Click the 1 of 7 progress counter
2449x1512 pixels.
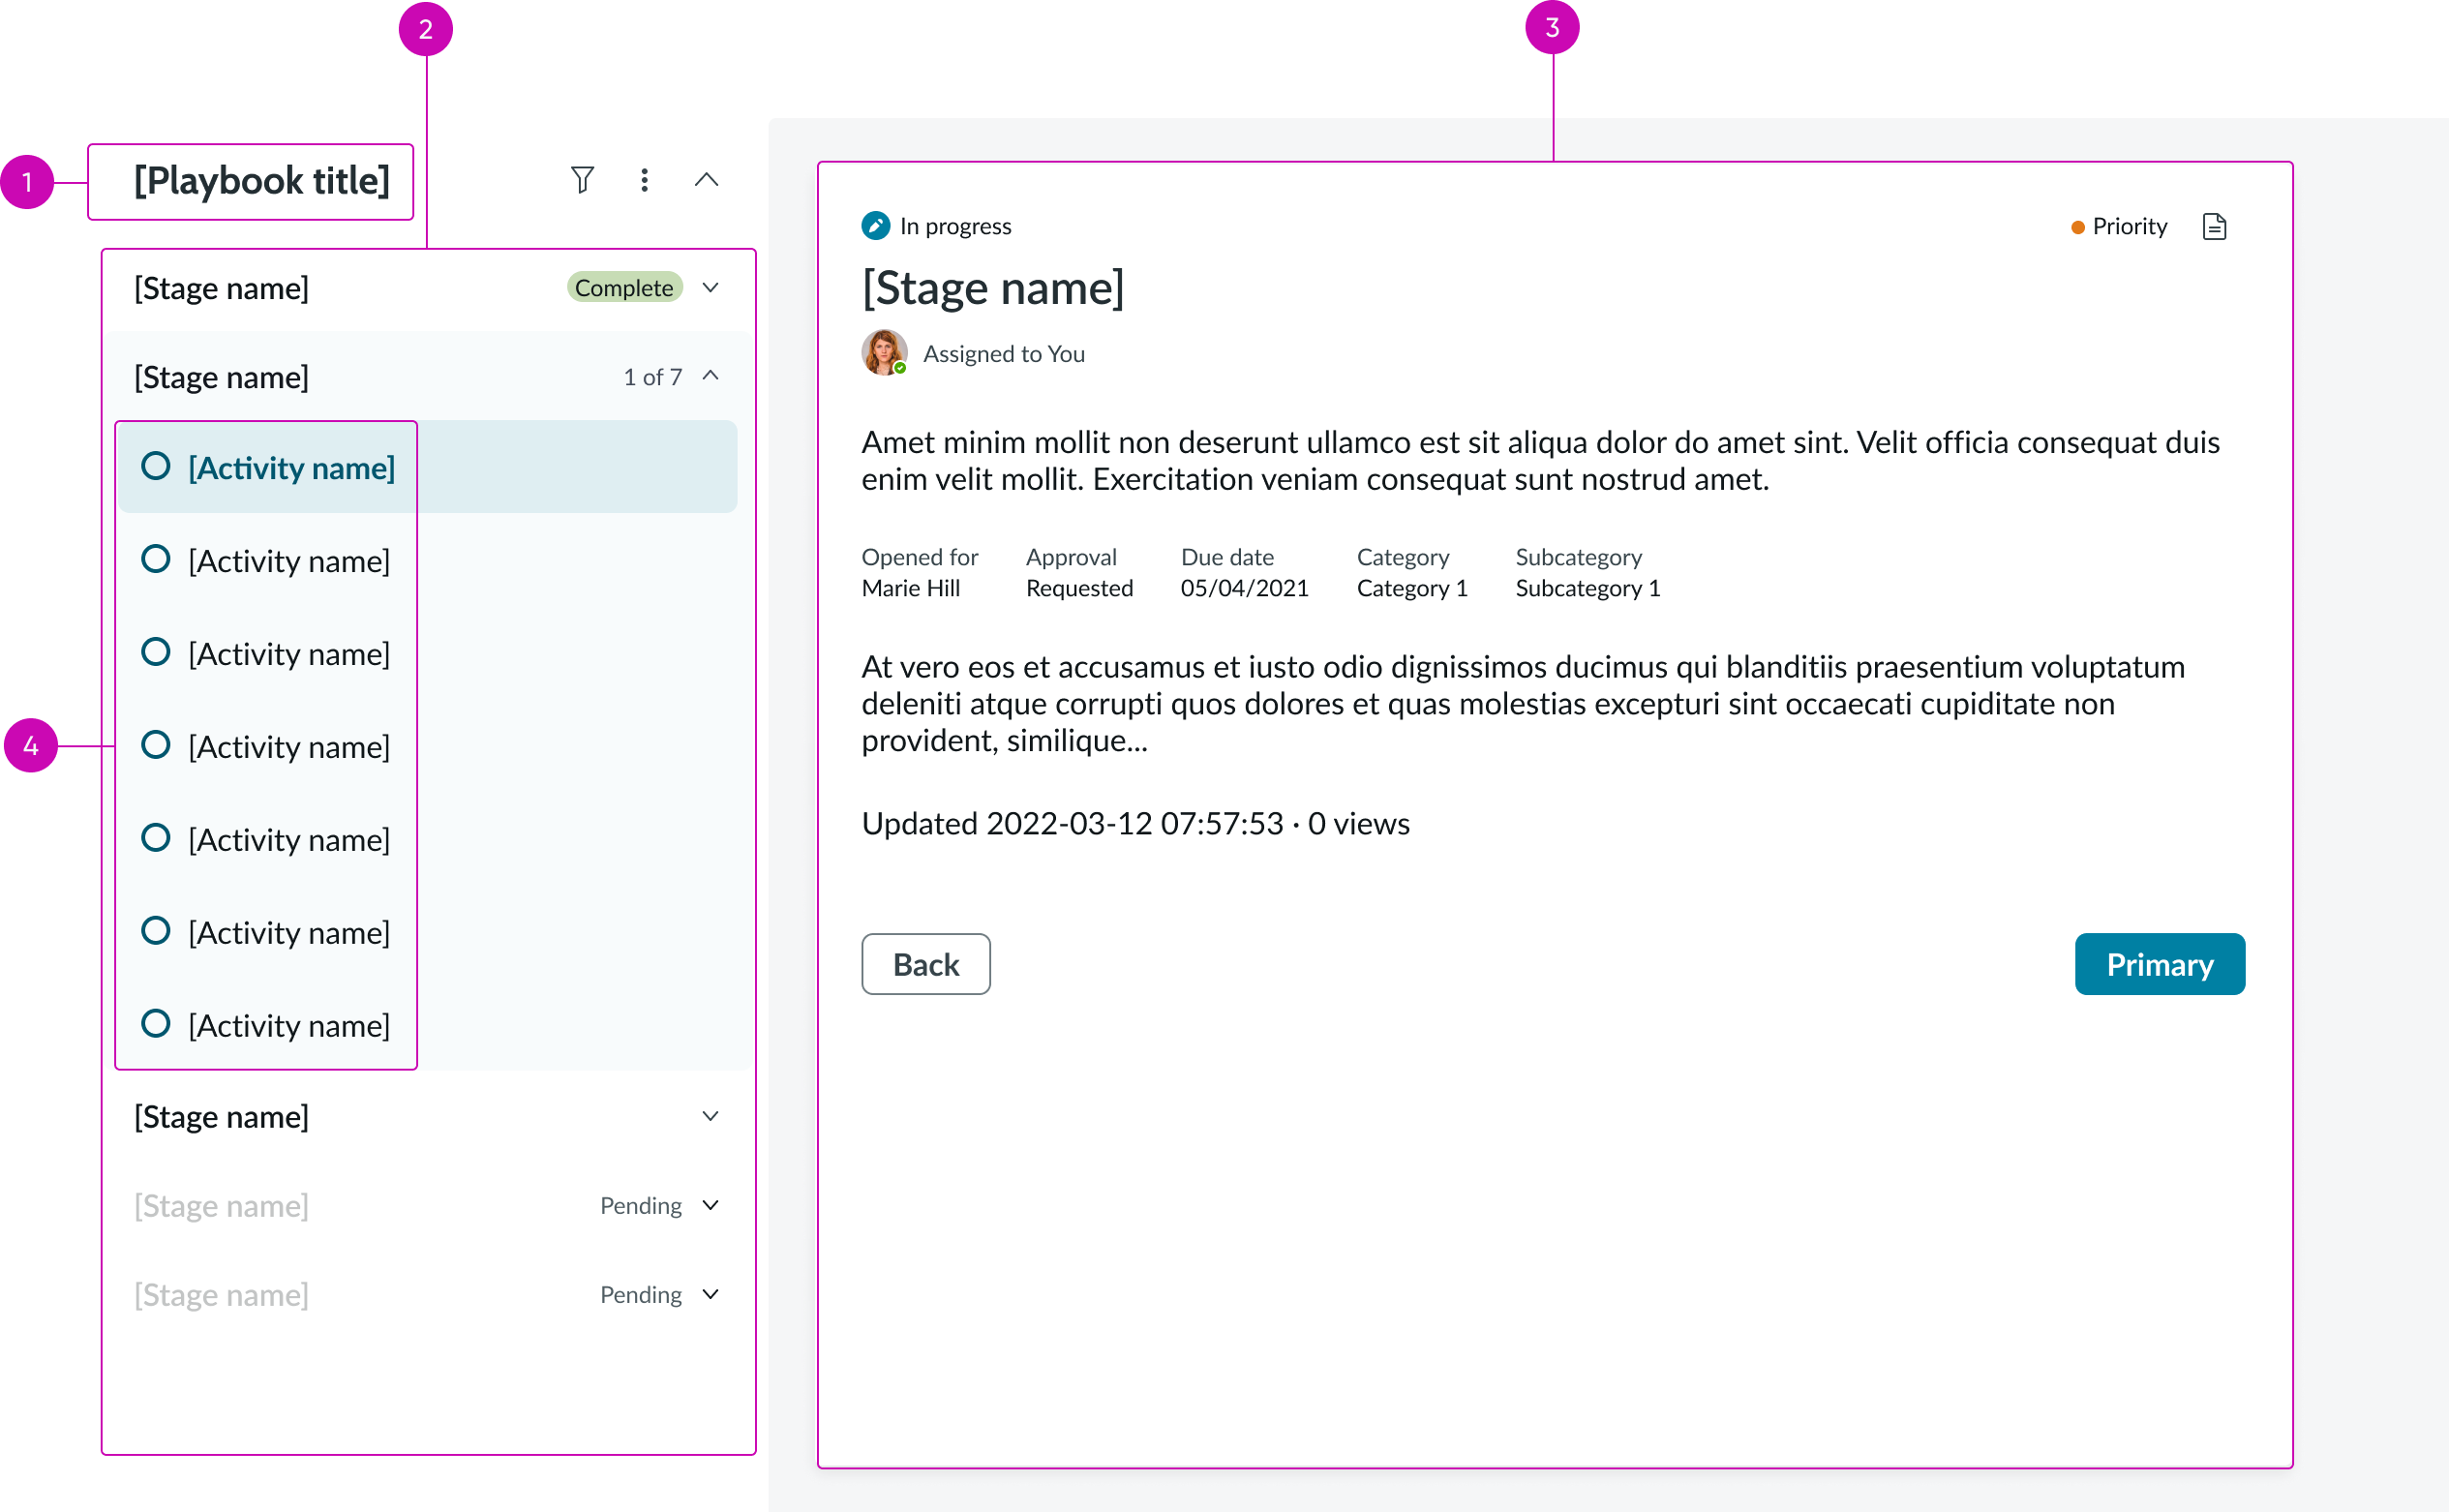(652, 377)
